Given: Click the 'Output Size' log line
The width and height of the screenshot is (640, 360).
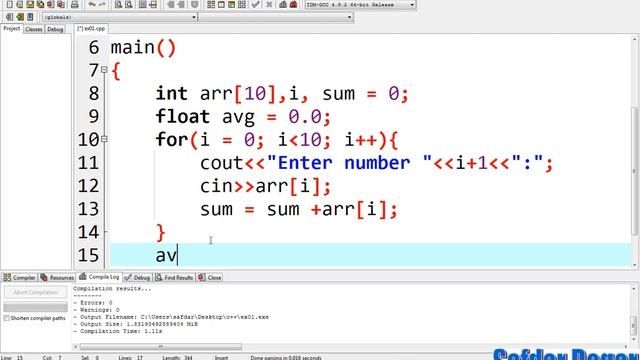Looking at the screenshot, I should pyautogui.click(x=136, y=324).
